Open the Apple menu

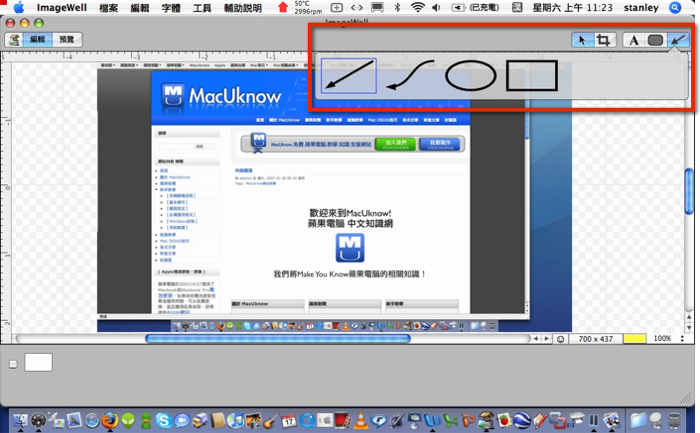19,7
